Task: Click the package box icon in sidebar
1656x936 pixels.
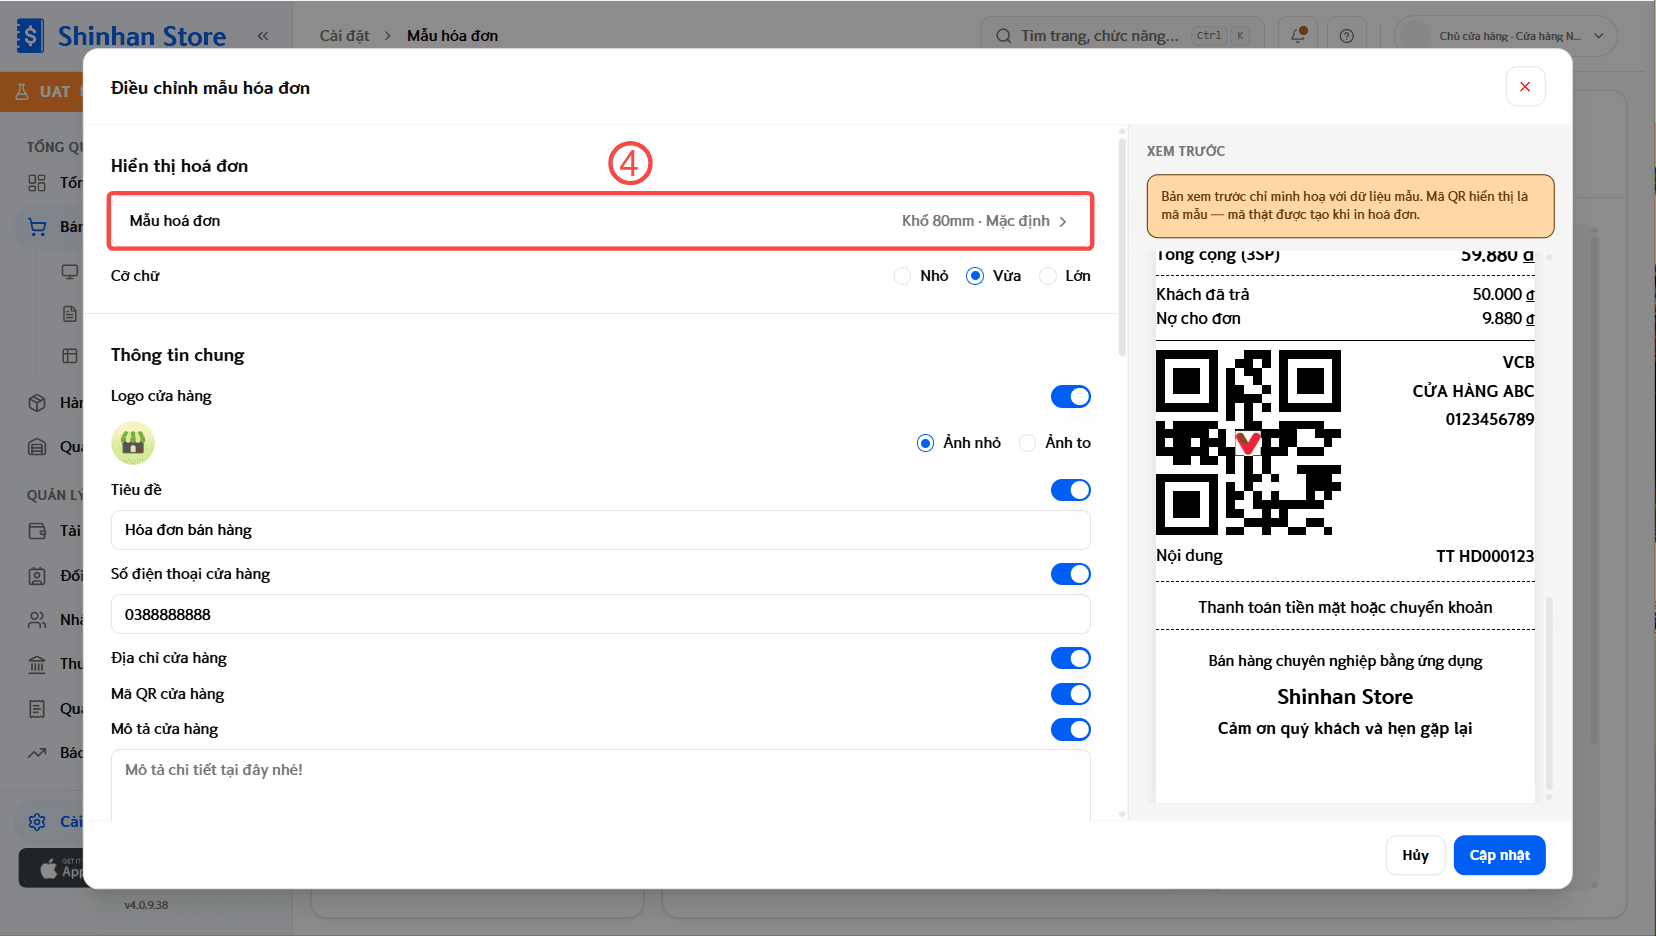Action: click(37, 403)
